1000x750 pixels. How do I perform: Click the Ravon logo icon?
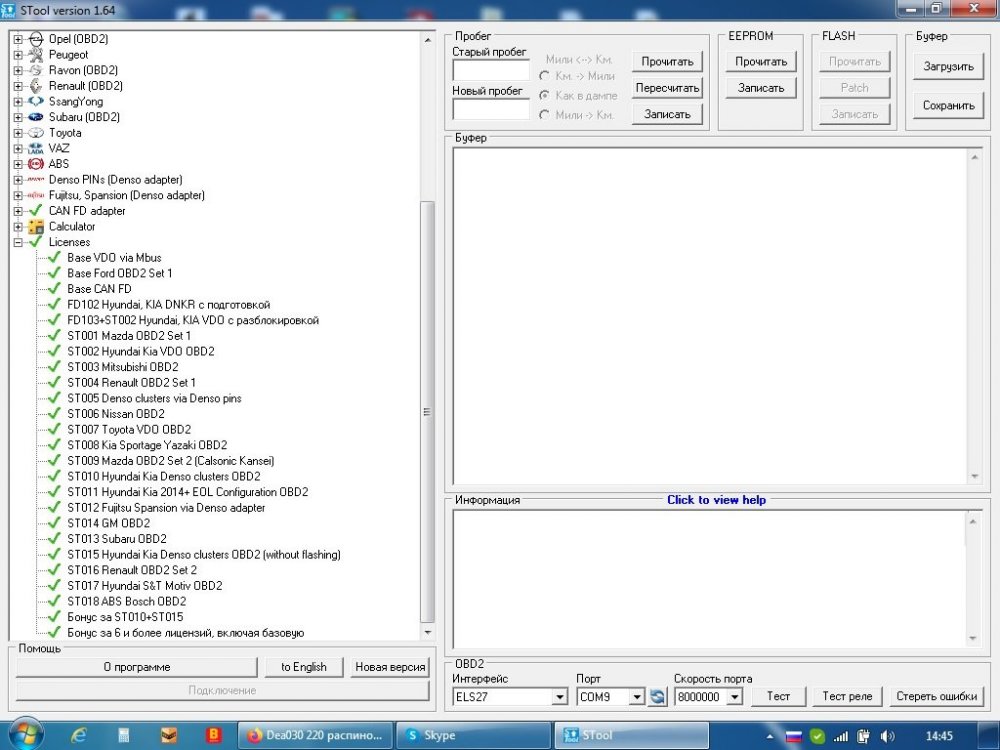tap(36, 70)
